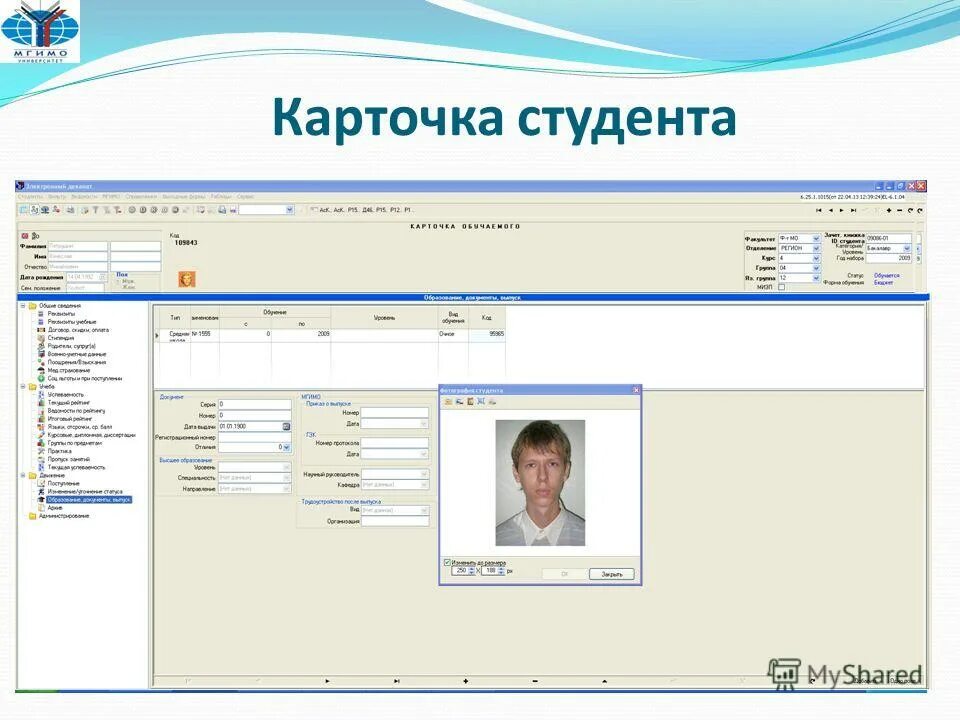Delete row with minus in bottom navigator
The width and height of the screenshot is (960, 720).
click(535, 681)
